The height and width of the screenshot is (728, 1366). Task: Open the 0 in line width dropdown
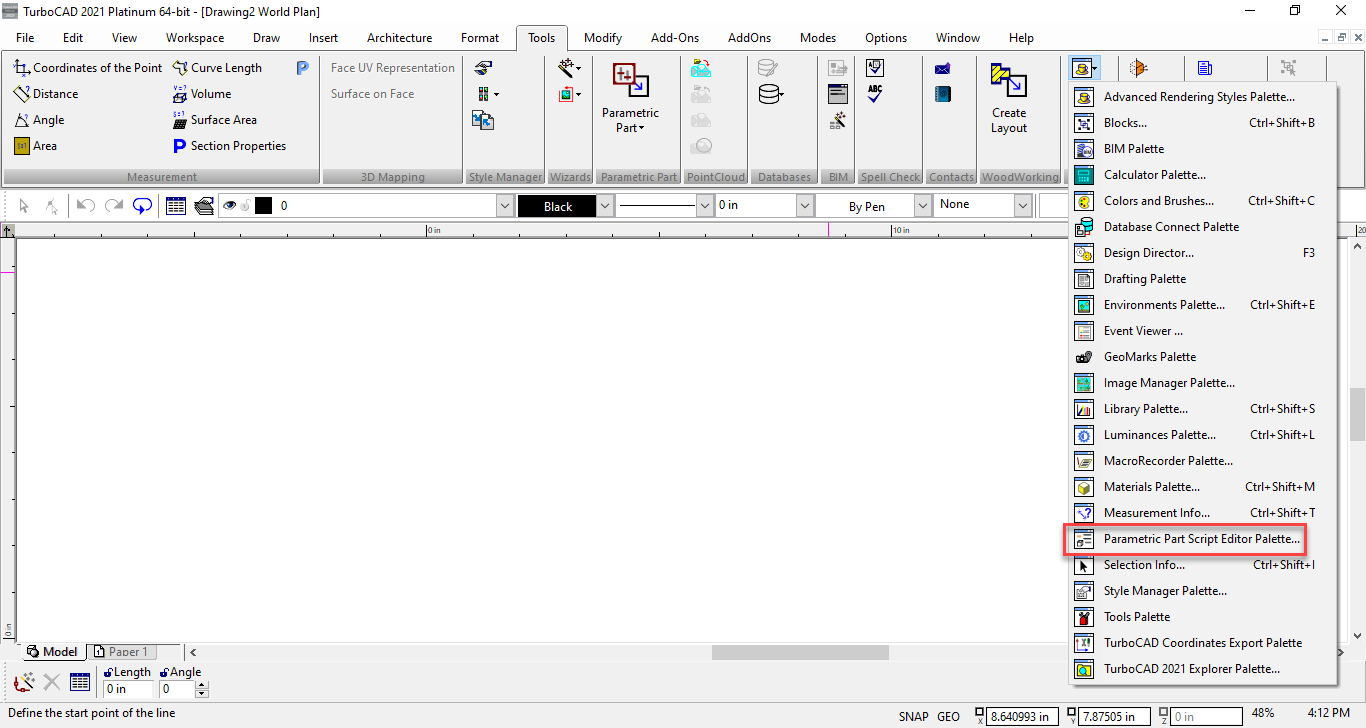(805, 206)
